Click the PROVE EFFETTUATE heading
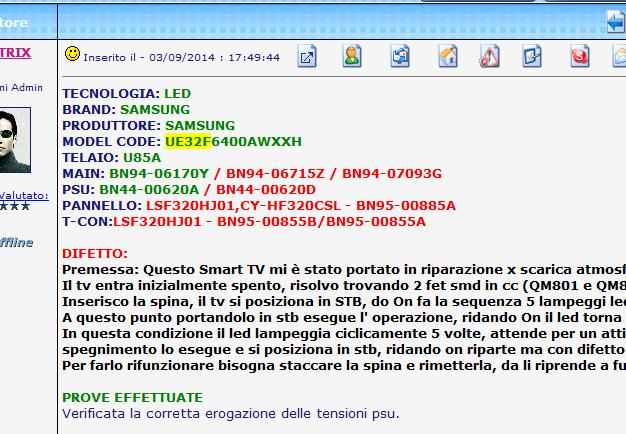The image size is (626, 434). click(x=132, y=397)
